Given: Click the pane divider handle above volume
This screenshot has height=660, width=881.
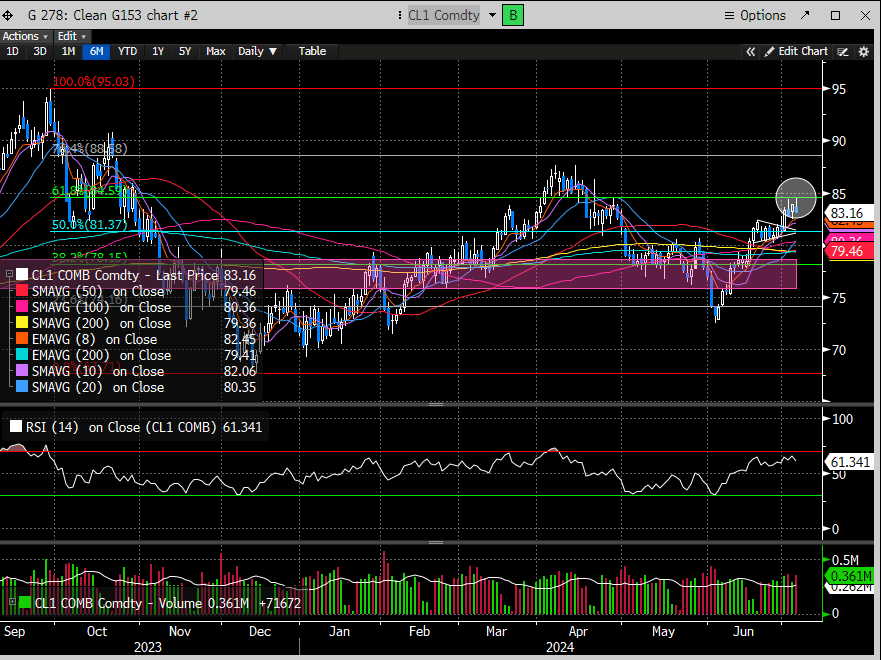Looking at the screenshot, I should [x=436, y=543].
